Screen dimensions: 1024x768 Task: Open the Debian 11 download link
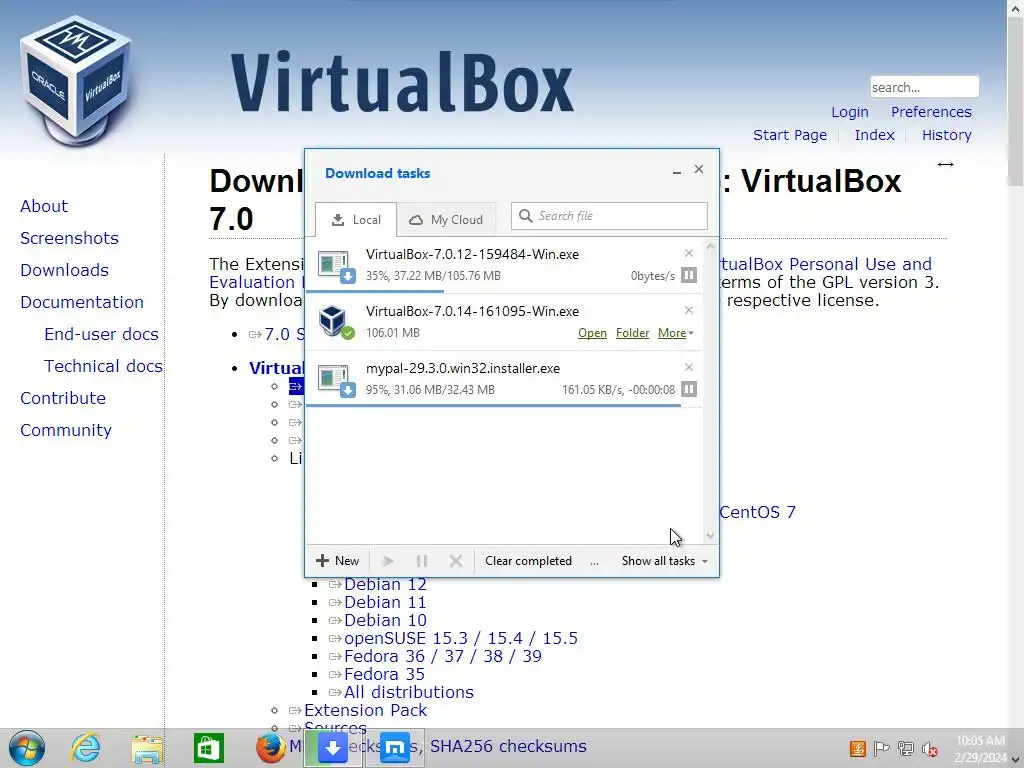(x=385, y=602)
